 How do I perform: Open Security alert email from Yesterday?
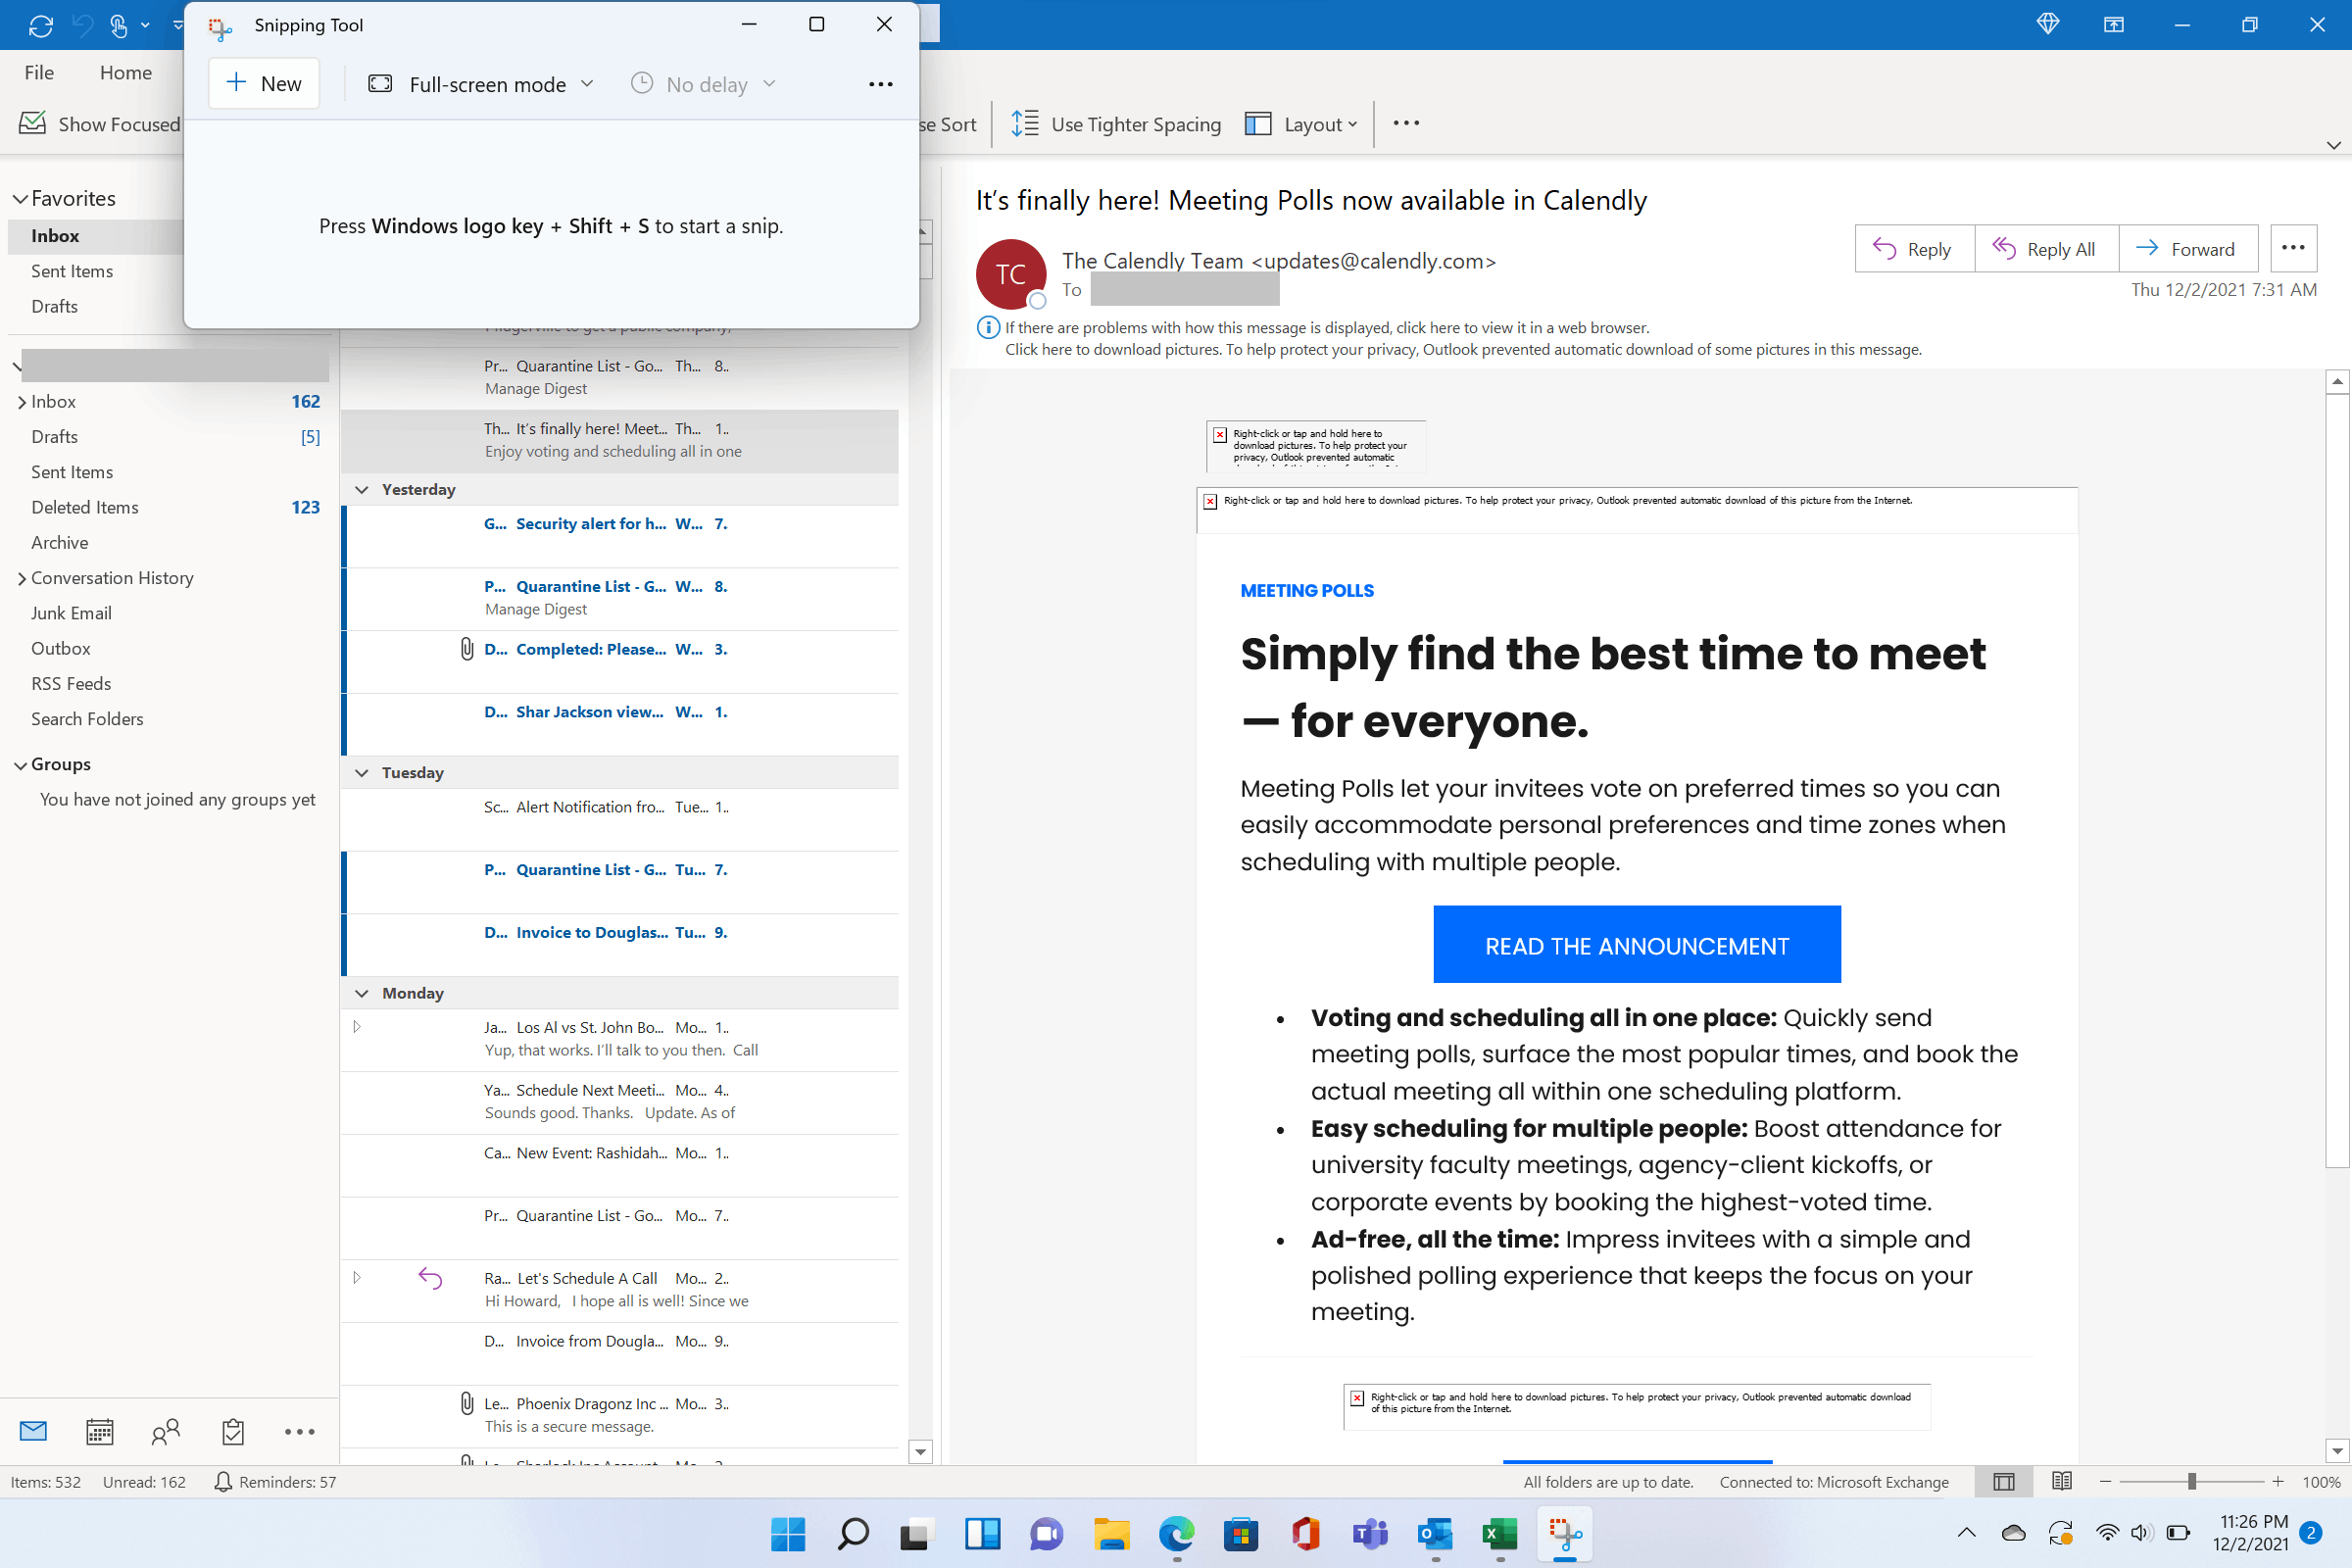point(620,536)
